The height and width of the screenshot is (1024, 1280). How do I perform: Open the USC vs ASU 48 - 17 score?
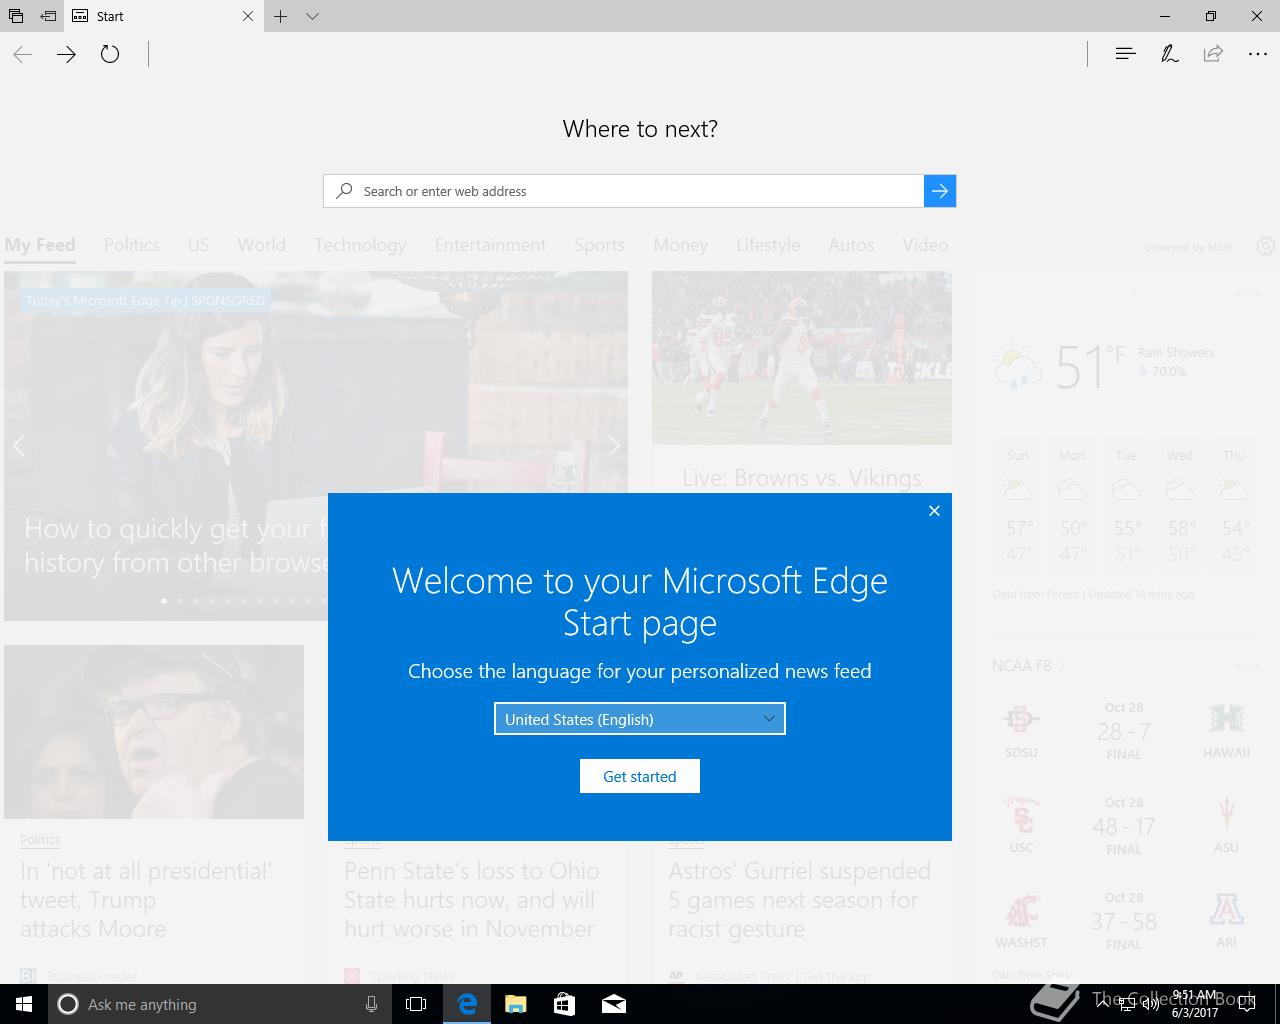coord(1124,827)
